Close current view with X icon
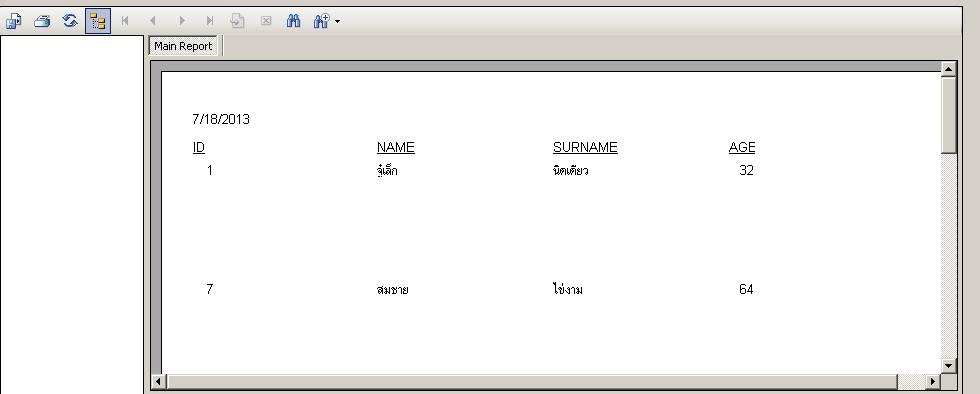This screenshot has width=980, height=394. point(266,21)
